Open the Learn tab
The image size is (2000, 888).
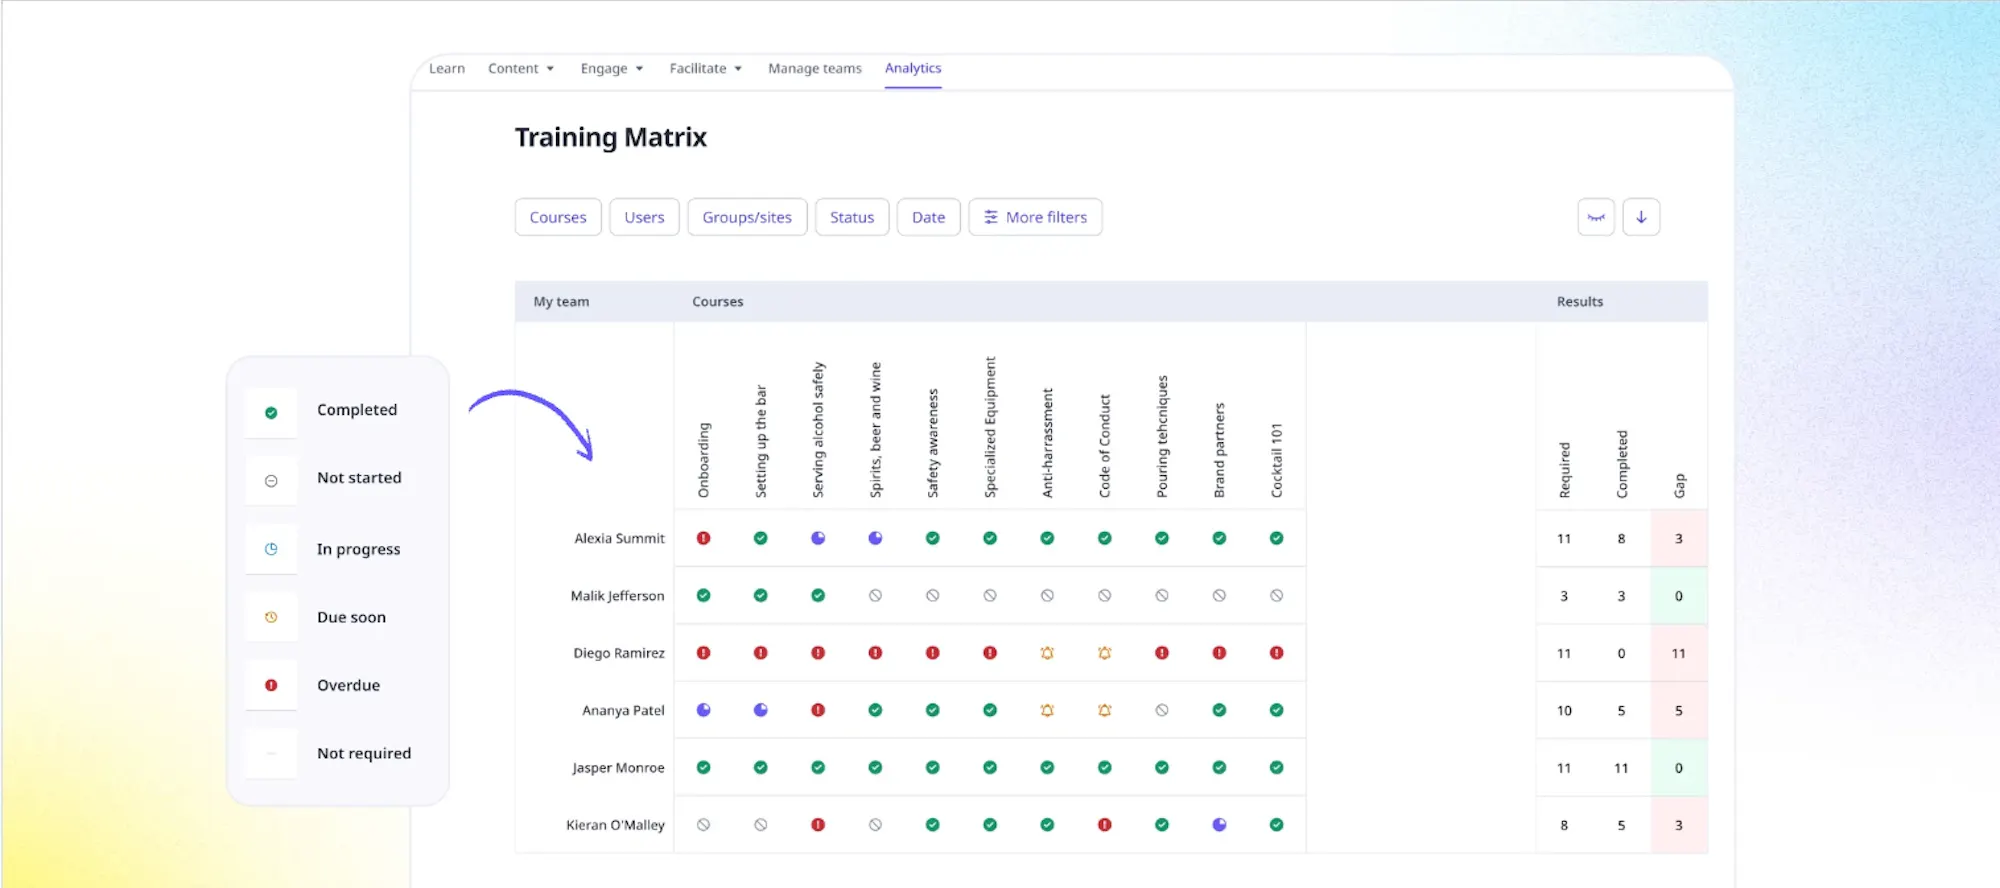pos(447,68)
